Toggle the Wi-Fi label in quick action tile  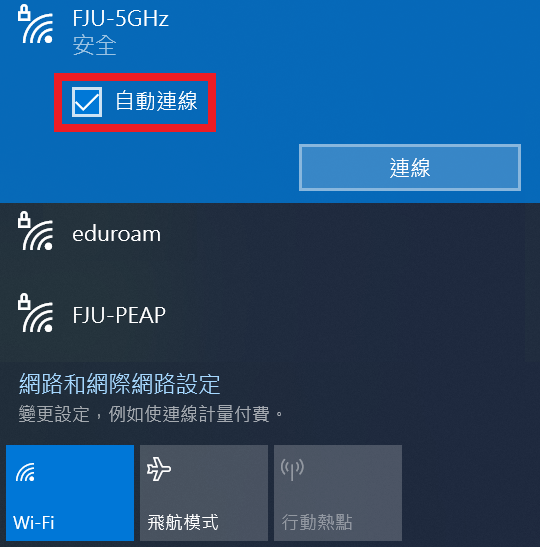pyautogui.click(x=33, y=523)
